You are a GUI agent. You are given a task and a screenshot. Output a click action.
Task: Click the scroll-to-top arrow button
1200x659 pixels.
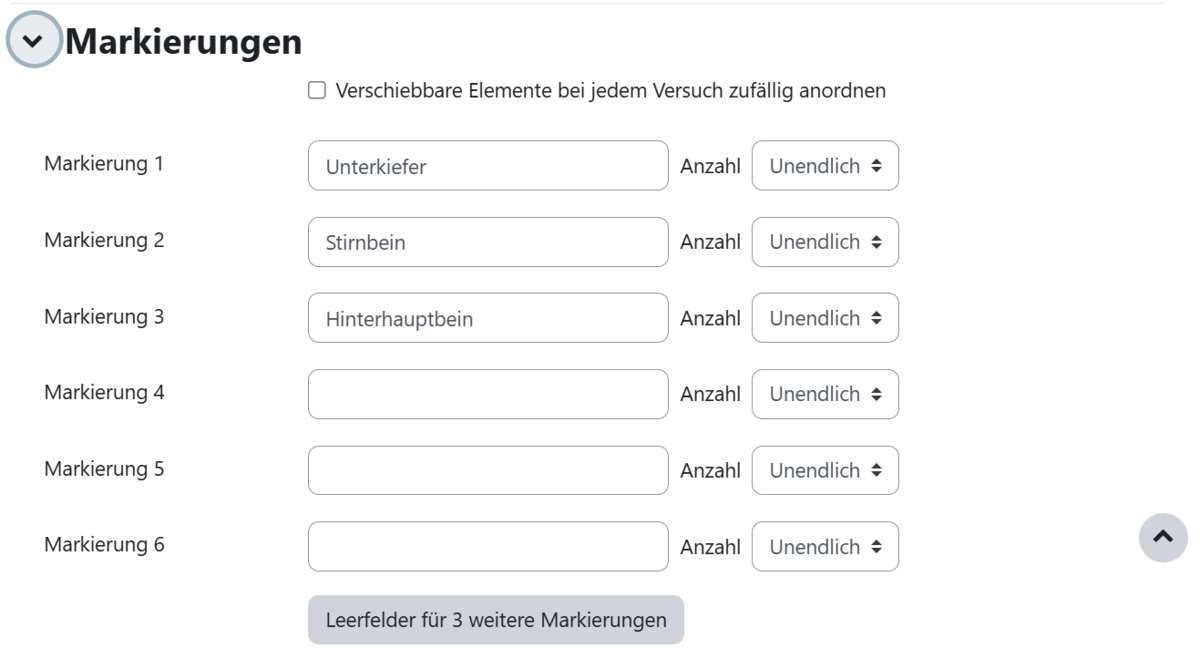[1163, 537]
